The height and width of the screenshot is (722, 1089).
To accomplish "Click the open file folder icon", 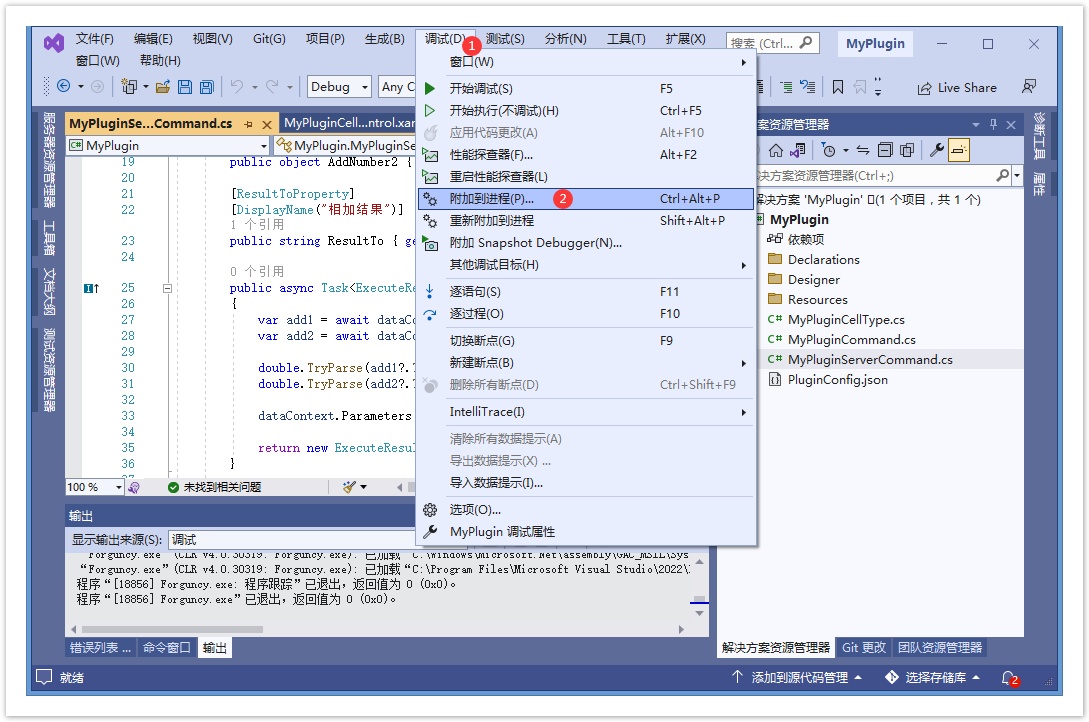I will click(163, 87).
